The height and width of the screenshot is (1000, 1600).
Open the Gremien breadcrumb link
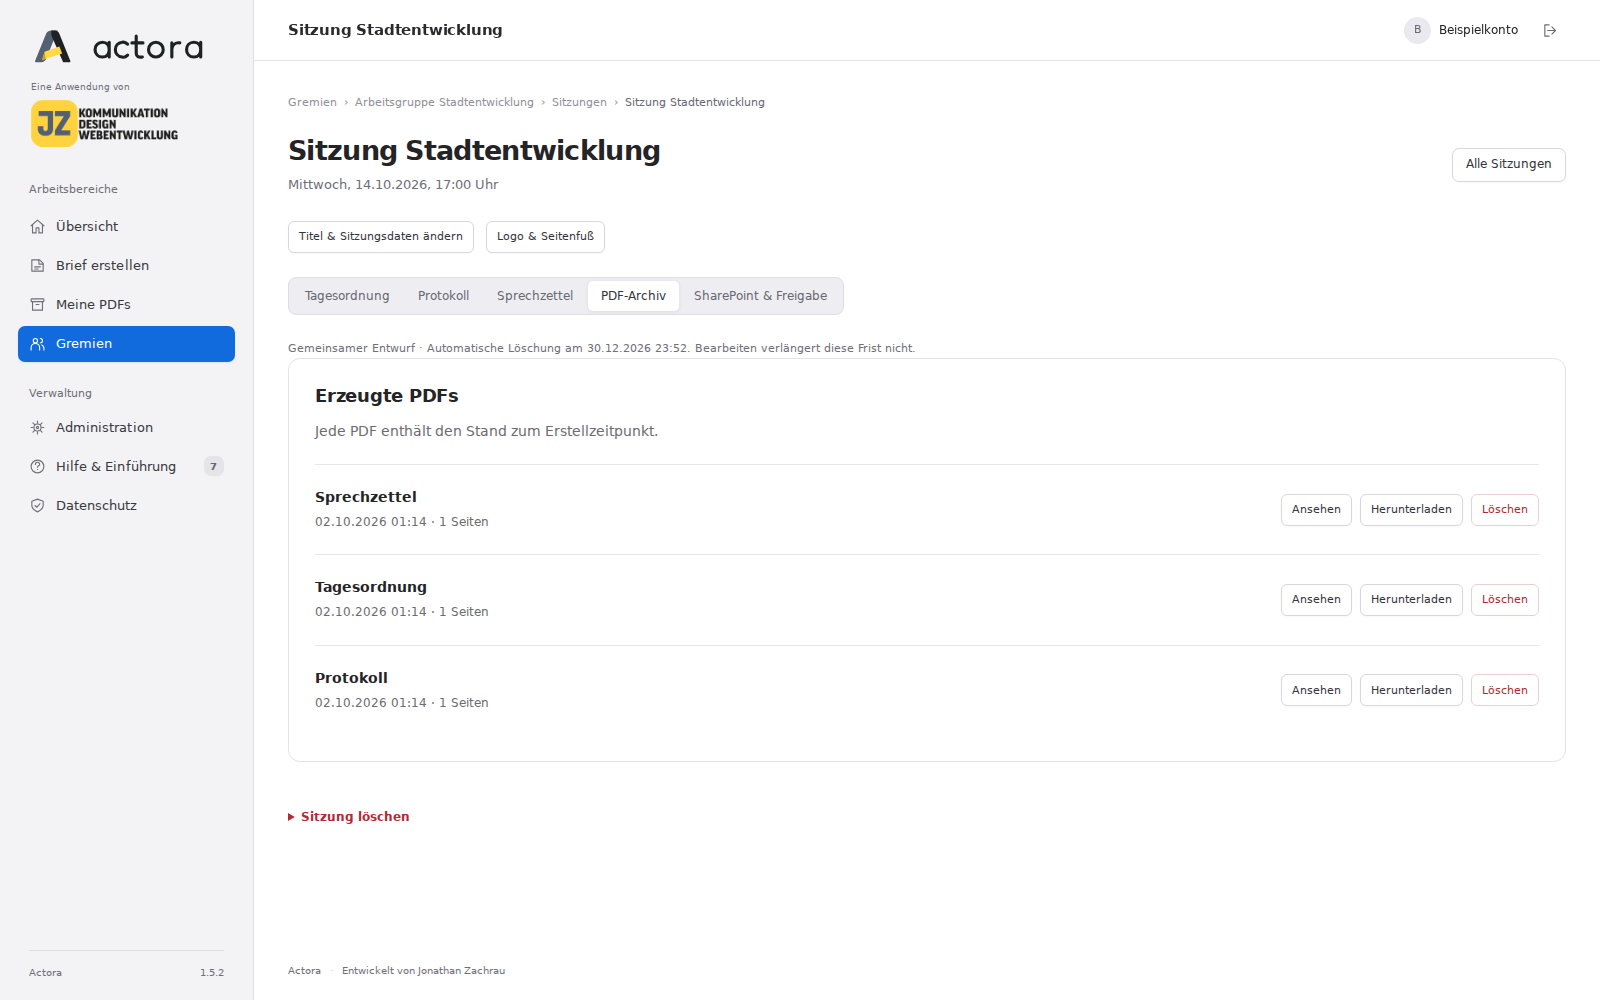(312, 103)
